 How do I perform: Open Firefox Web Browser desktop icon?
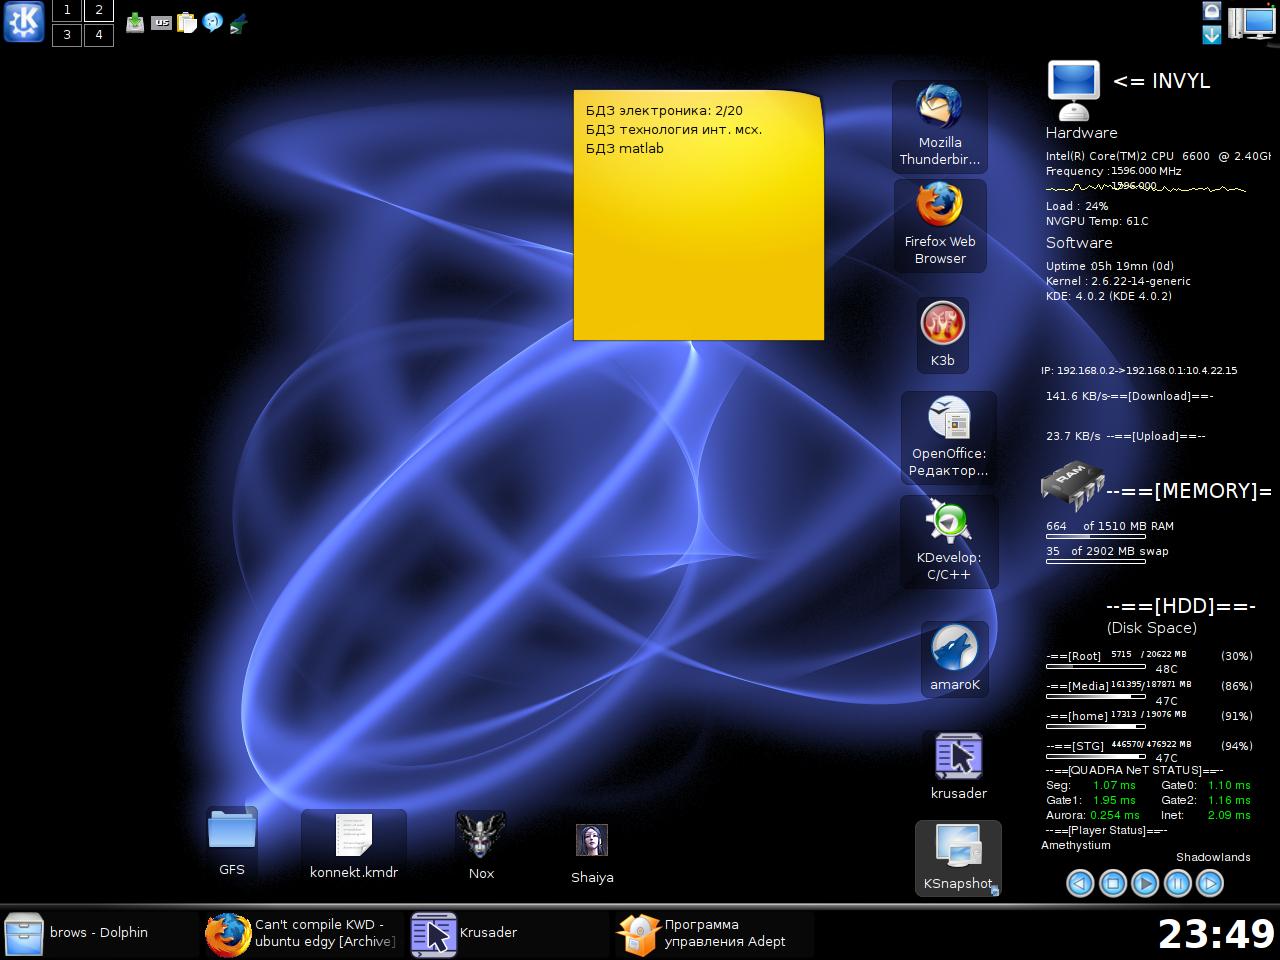(x=939, y=225)
